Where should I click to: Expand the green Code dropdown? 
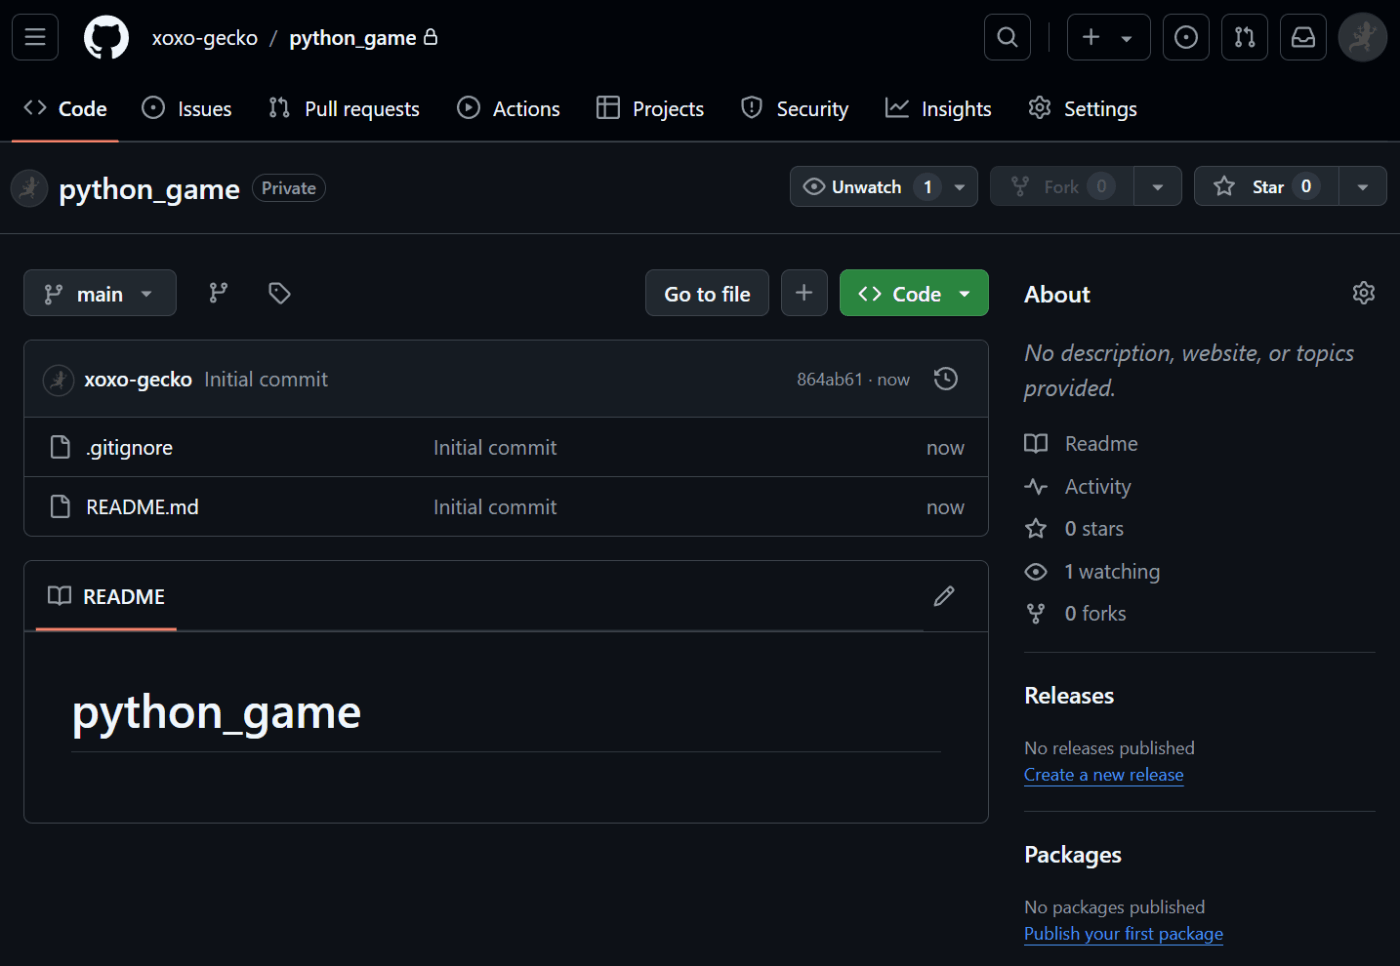click(x=914, y=293)
